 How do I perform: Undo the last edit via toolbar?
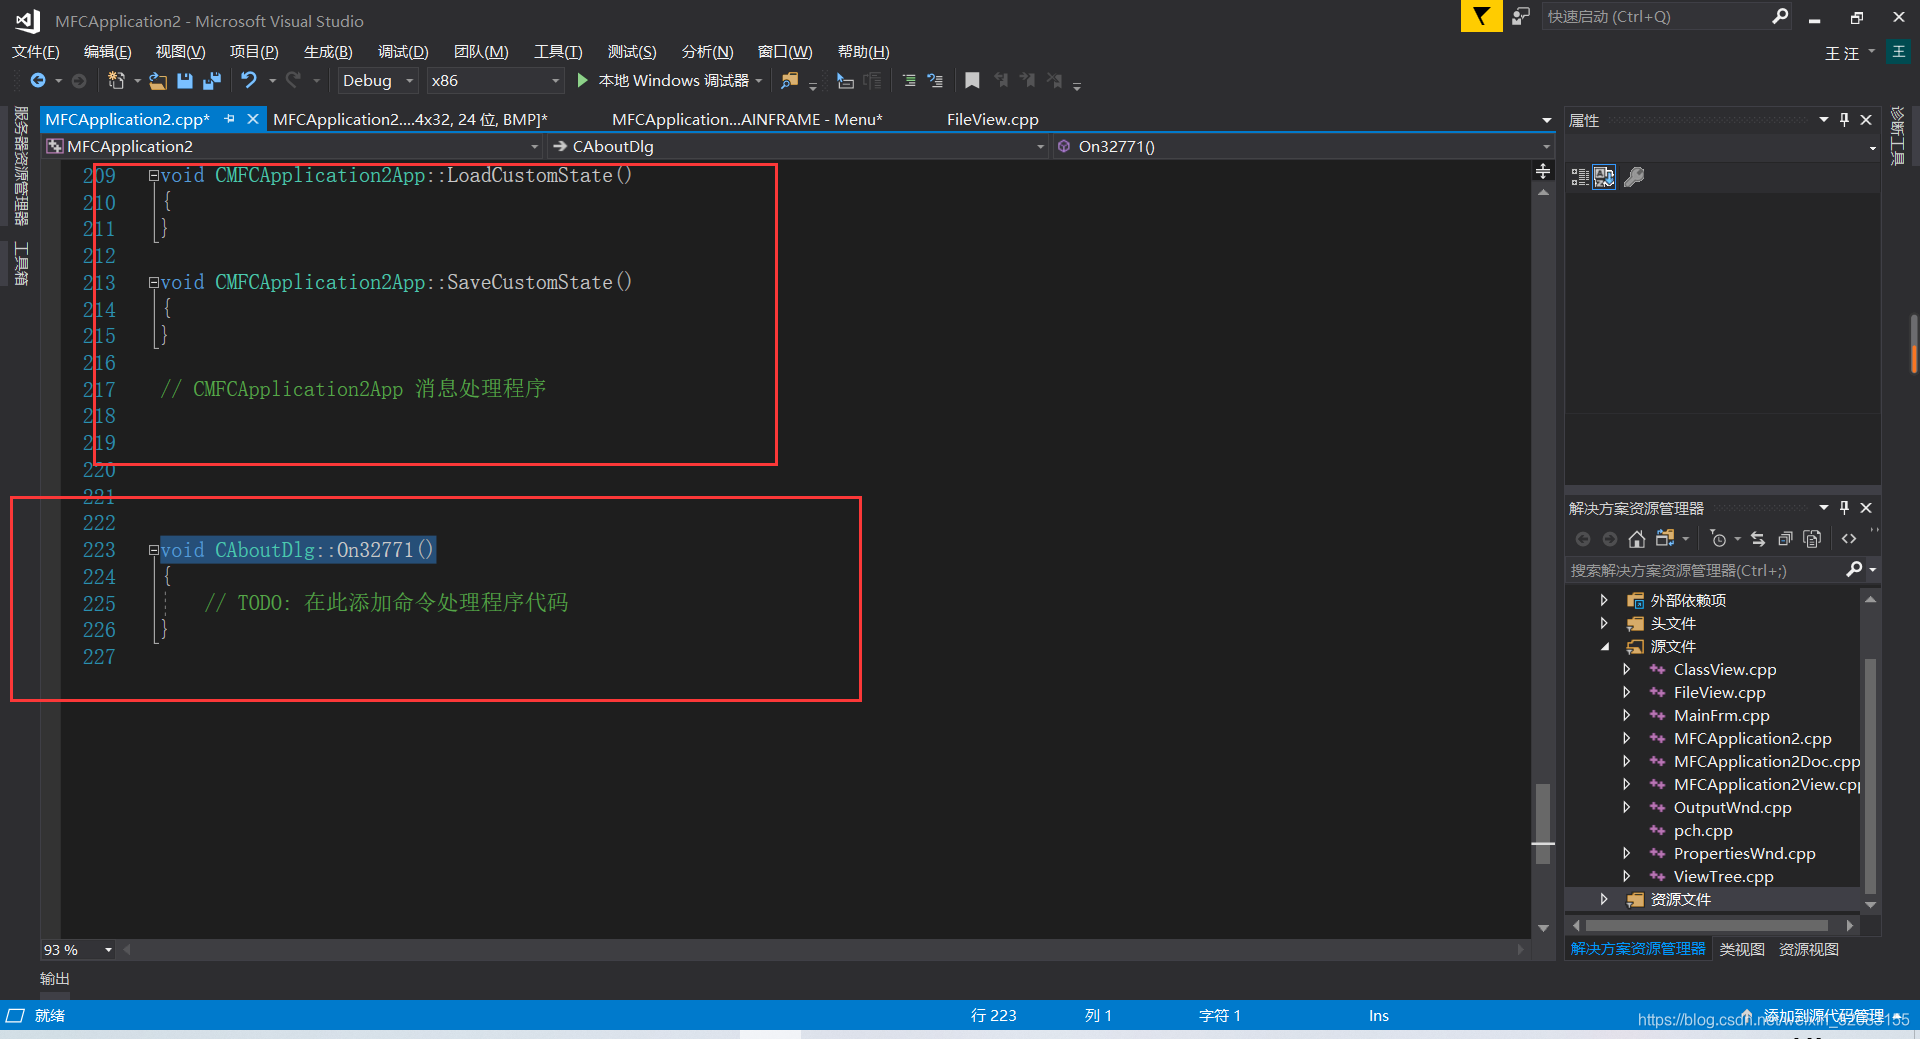tap(249, 80)
